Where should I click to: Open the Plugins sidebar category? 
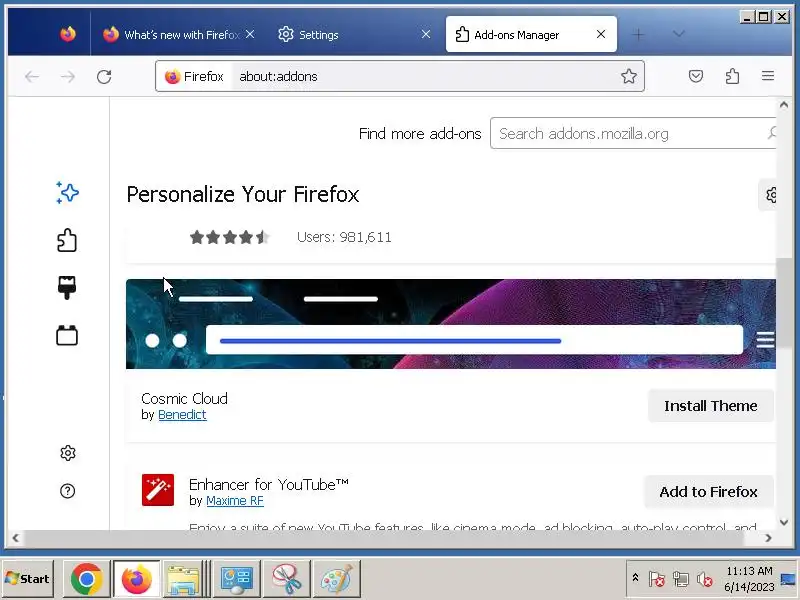67,335
